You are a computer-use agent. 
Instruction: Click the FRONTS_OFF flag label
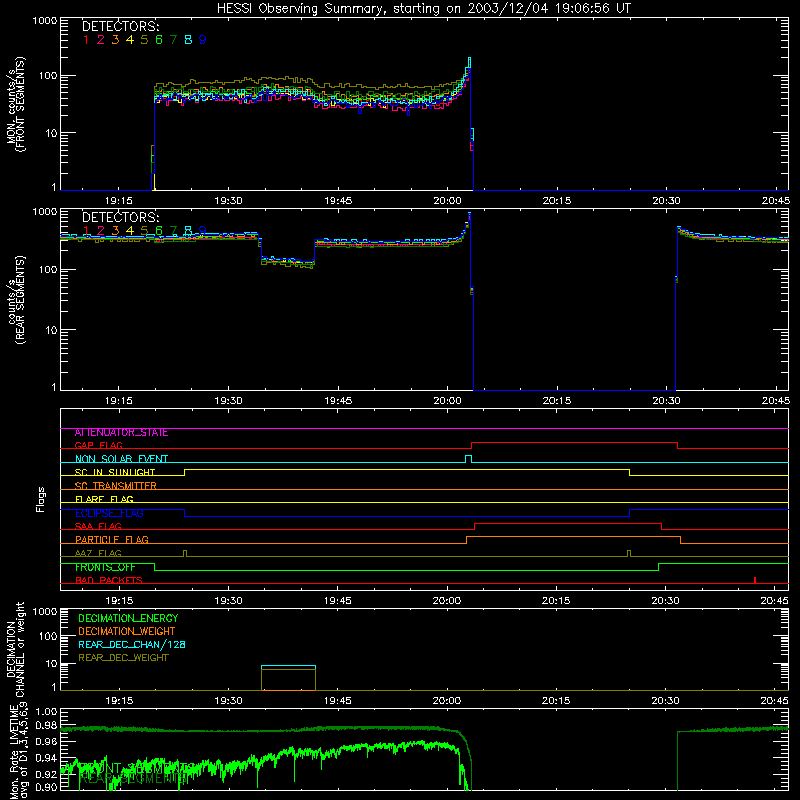[x=105, y=567]
